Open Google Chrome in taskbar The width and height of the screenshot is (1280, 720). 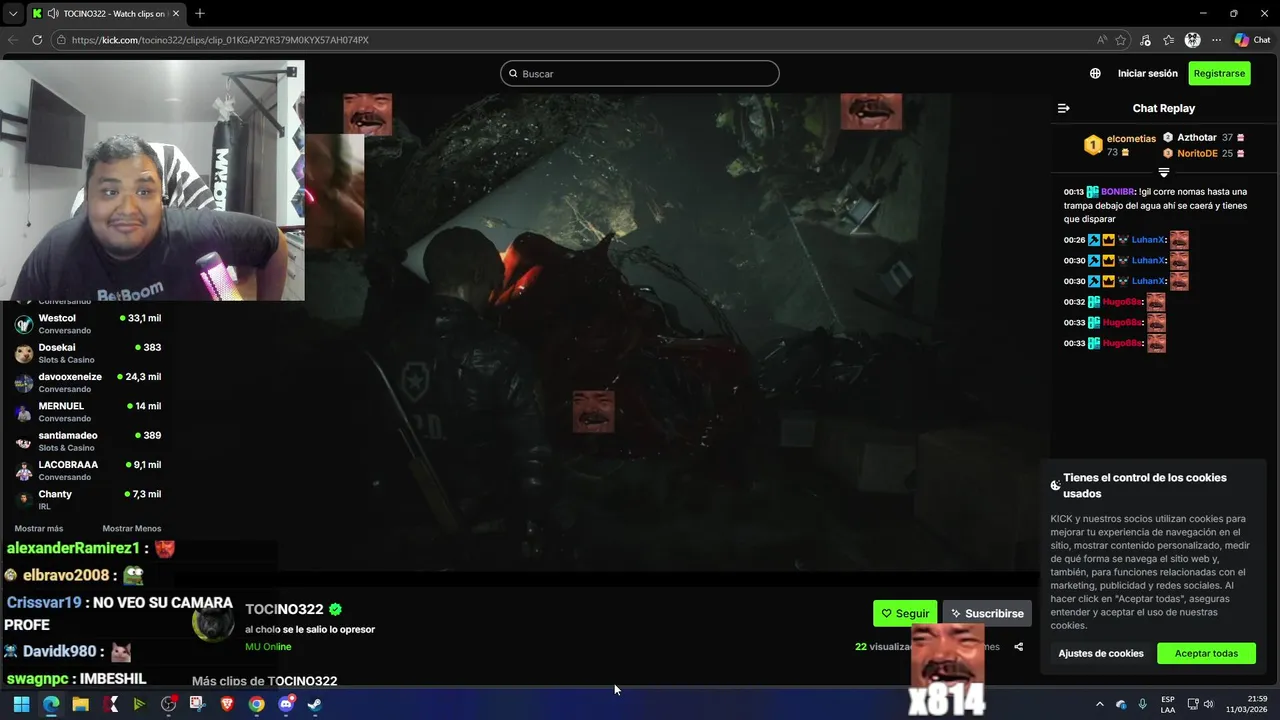(x=257, y=704)
